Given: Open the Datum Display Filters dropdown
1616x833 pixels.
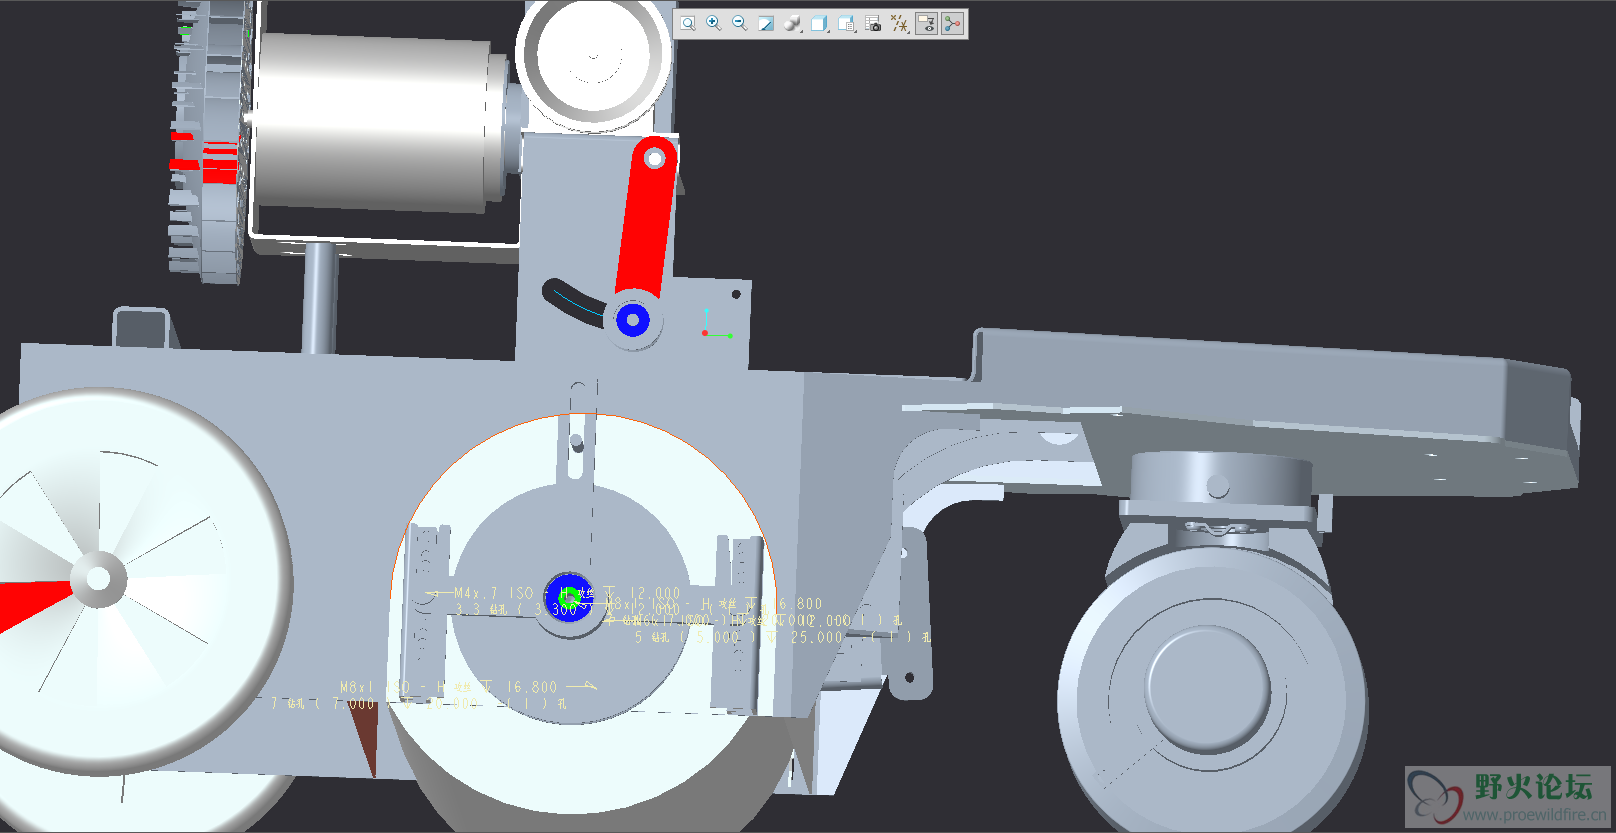Looking at the screenshot, I should (900, 24).
